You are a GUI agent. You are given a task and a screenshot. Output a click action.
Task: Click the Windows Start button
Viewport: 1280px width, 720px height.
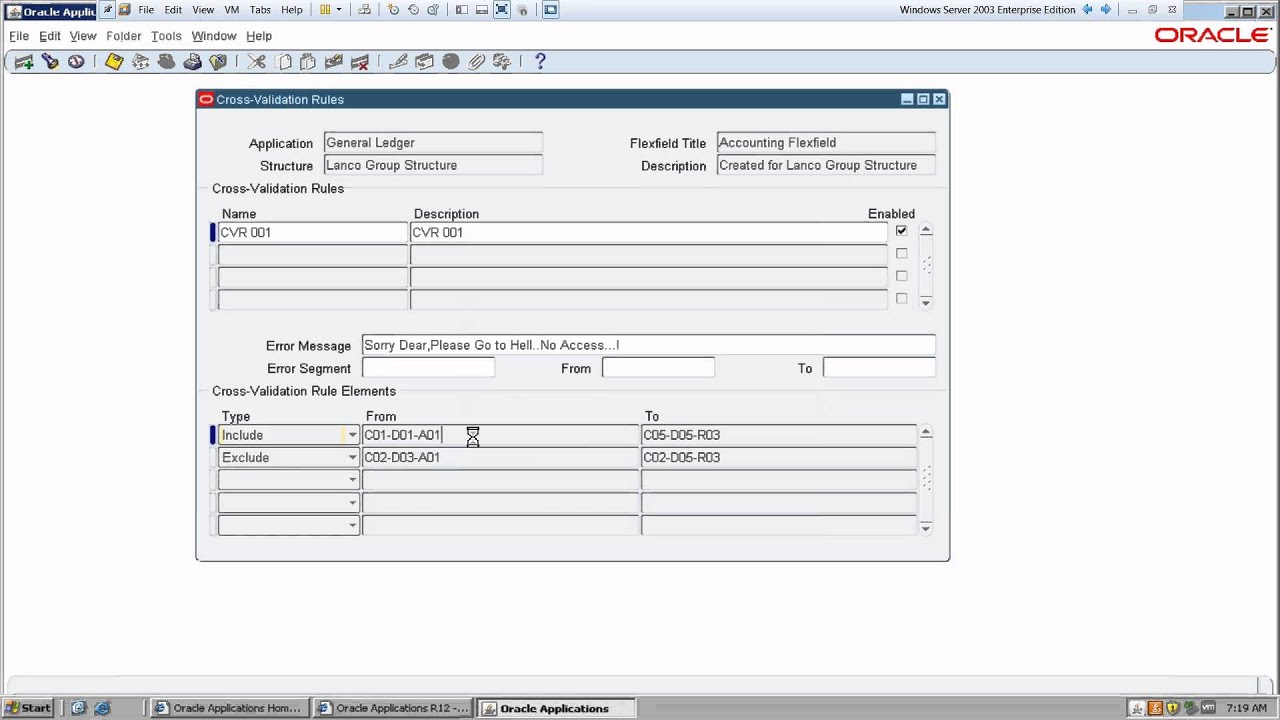tap(28, 708)
